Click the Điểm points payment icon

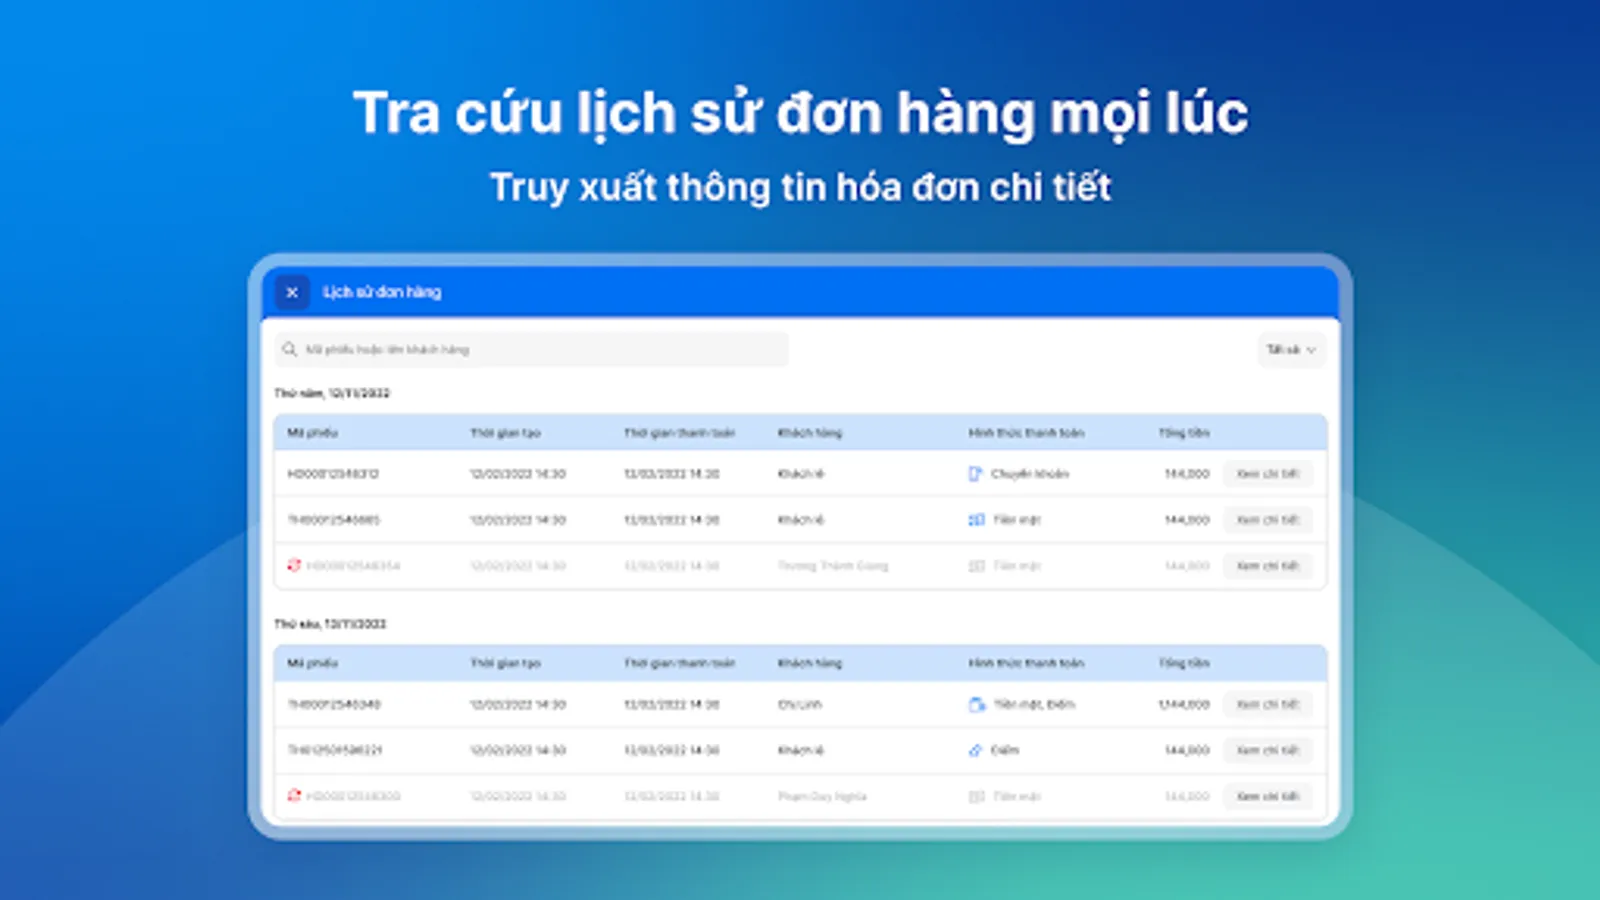click(x=975, y=750)
